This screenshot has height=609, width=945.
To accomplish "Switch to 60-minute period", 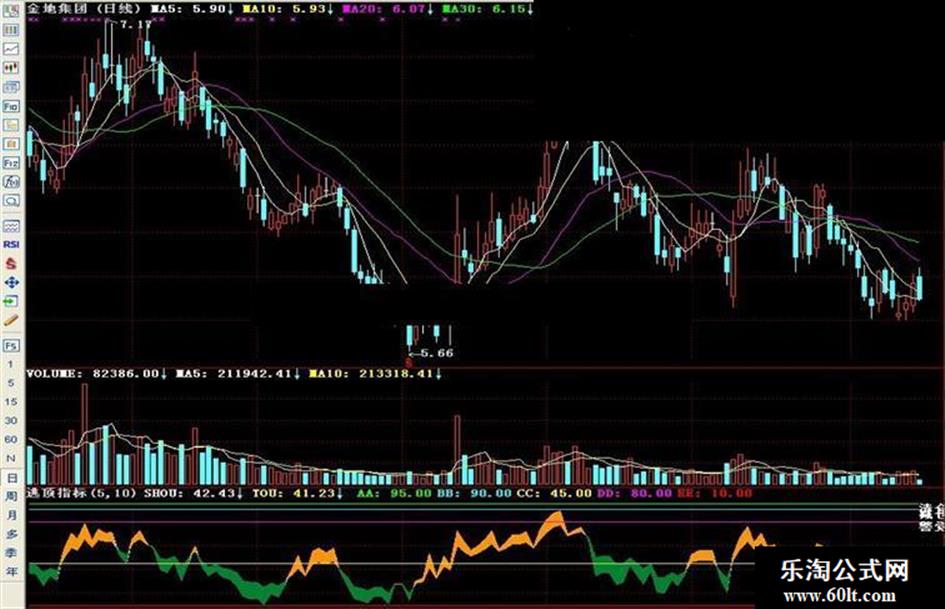I will pyautogui.click(x=11, y=439).
